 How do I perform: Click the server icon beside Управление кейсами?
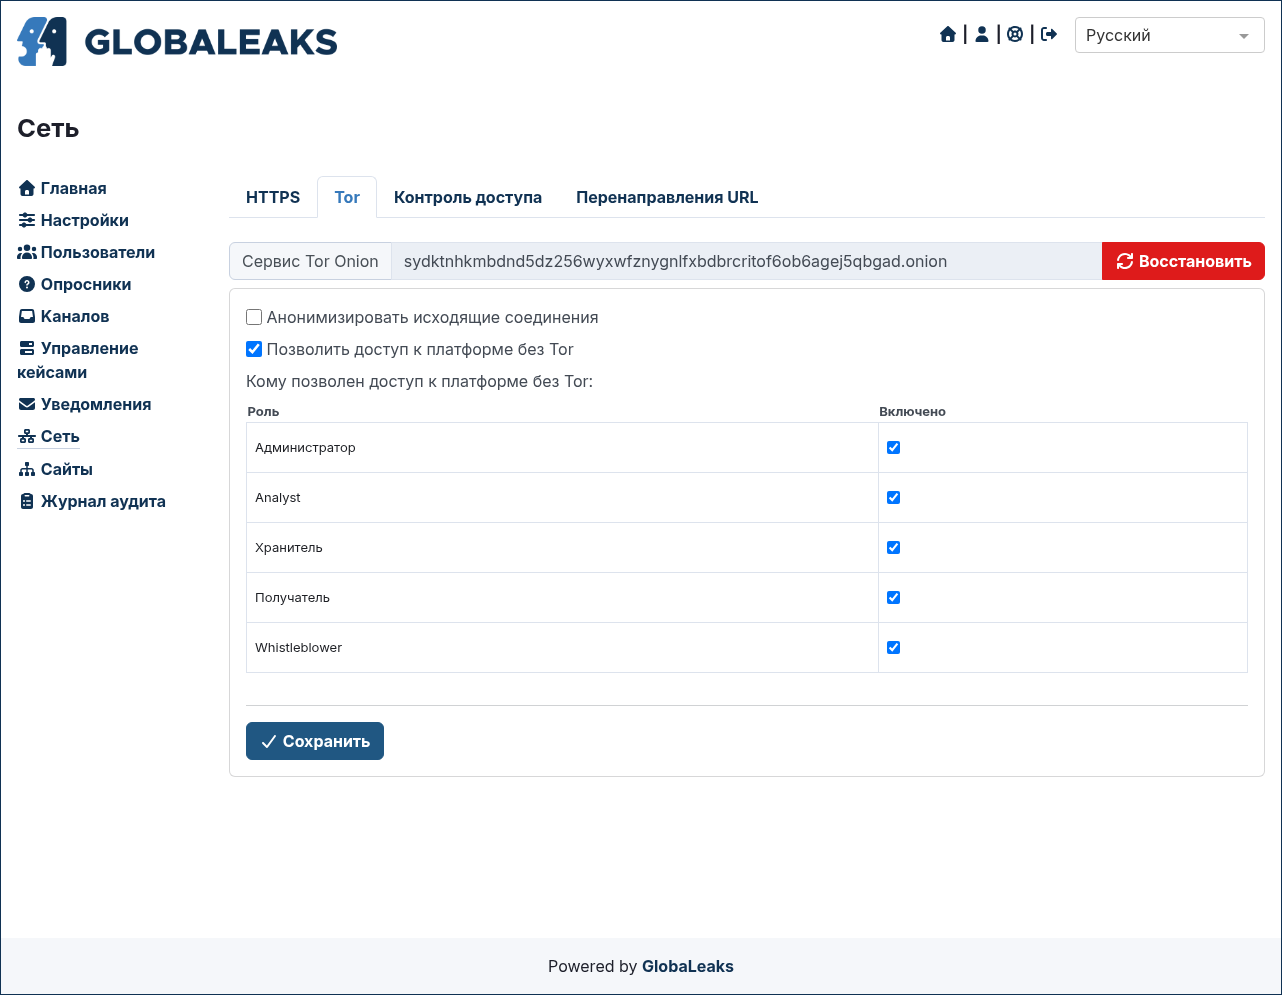pos(27,348)
